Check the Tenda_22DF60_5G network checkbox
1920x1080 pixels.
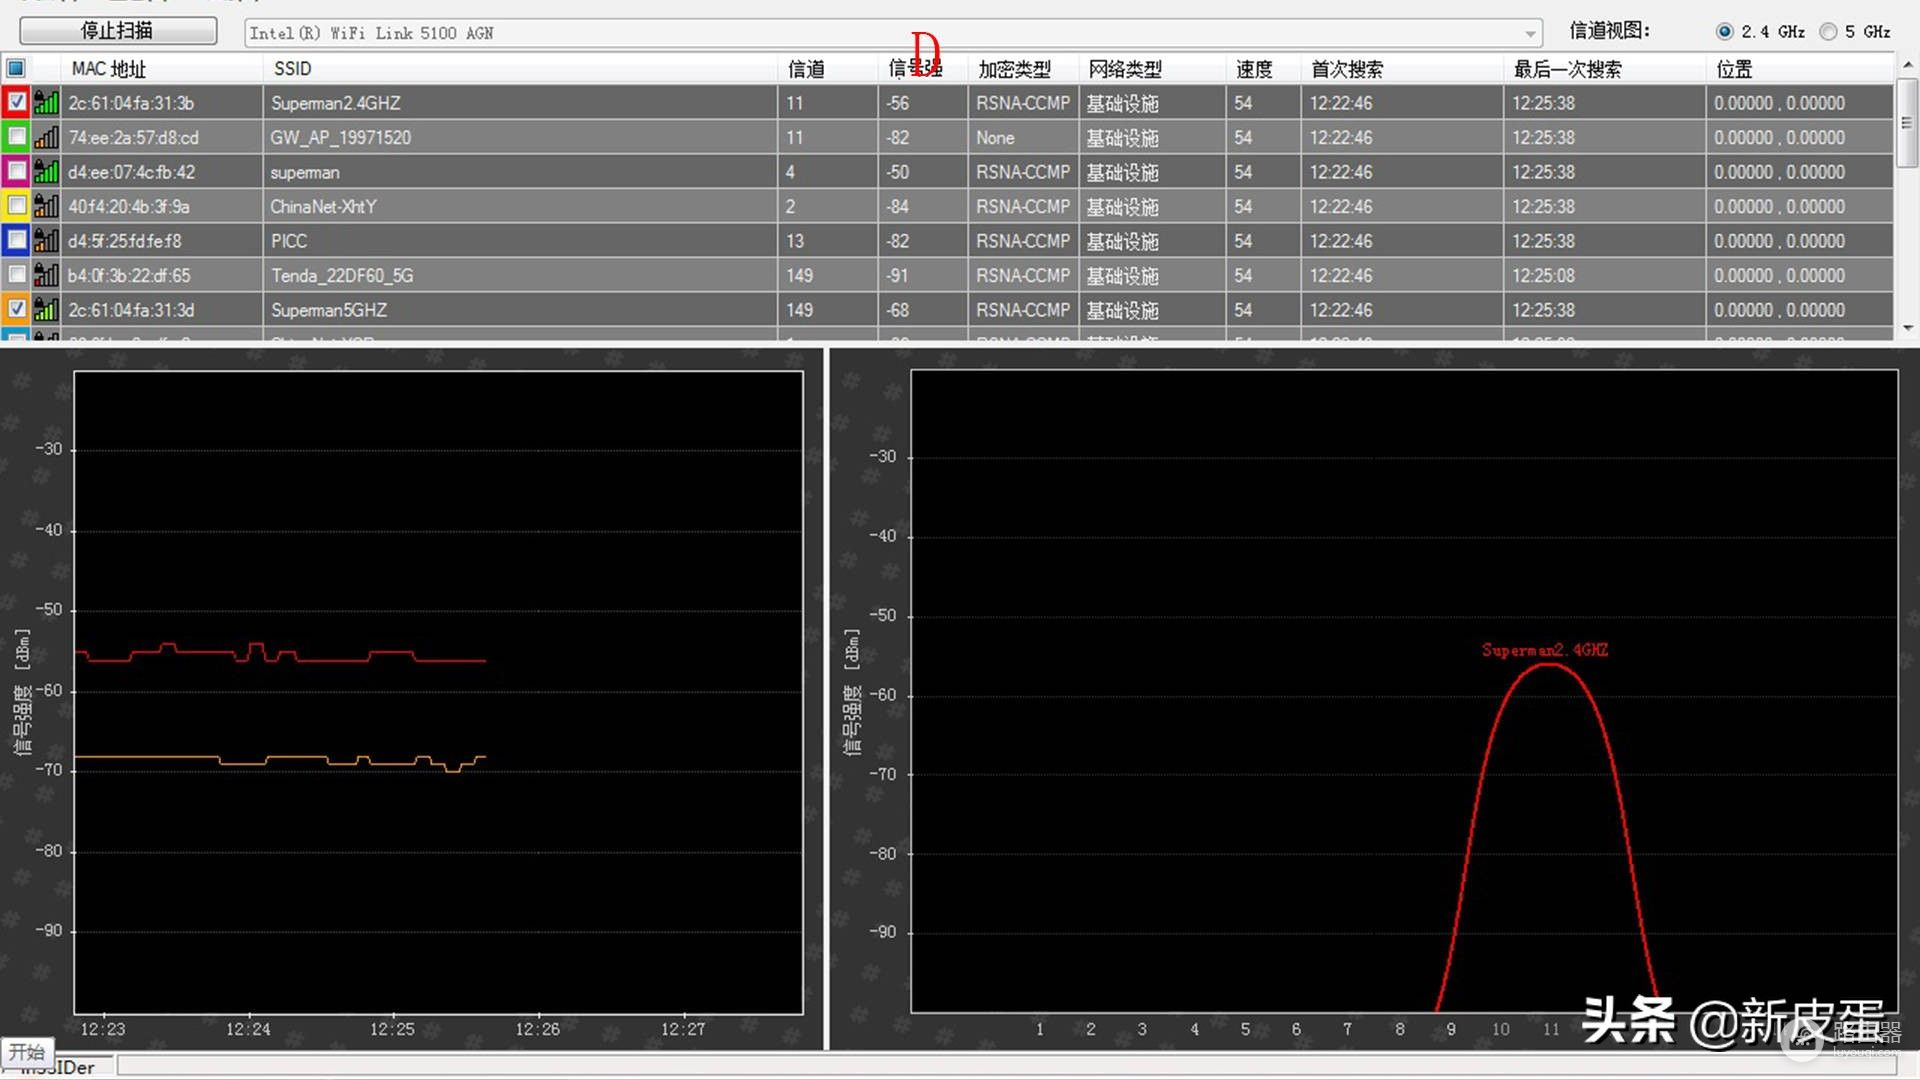(x=16, y=275)
